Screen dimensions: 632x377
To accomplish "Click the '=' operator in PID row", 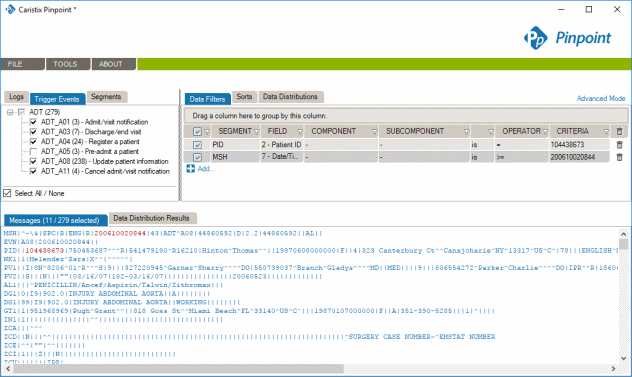I will [521, 144].
